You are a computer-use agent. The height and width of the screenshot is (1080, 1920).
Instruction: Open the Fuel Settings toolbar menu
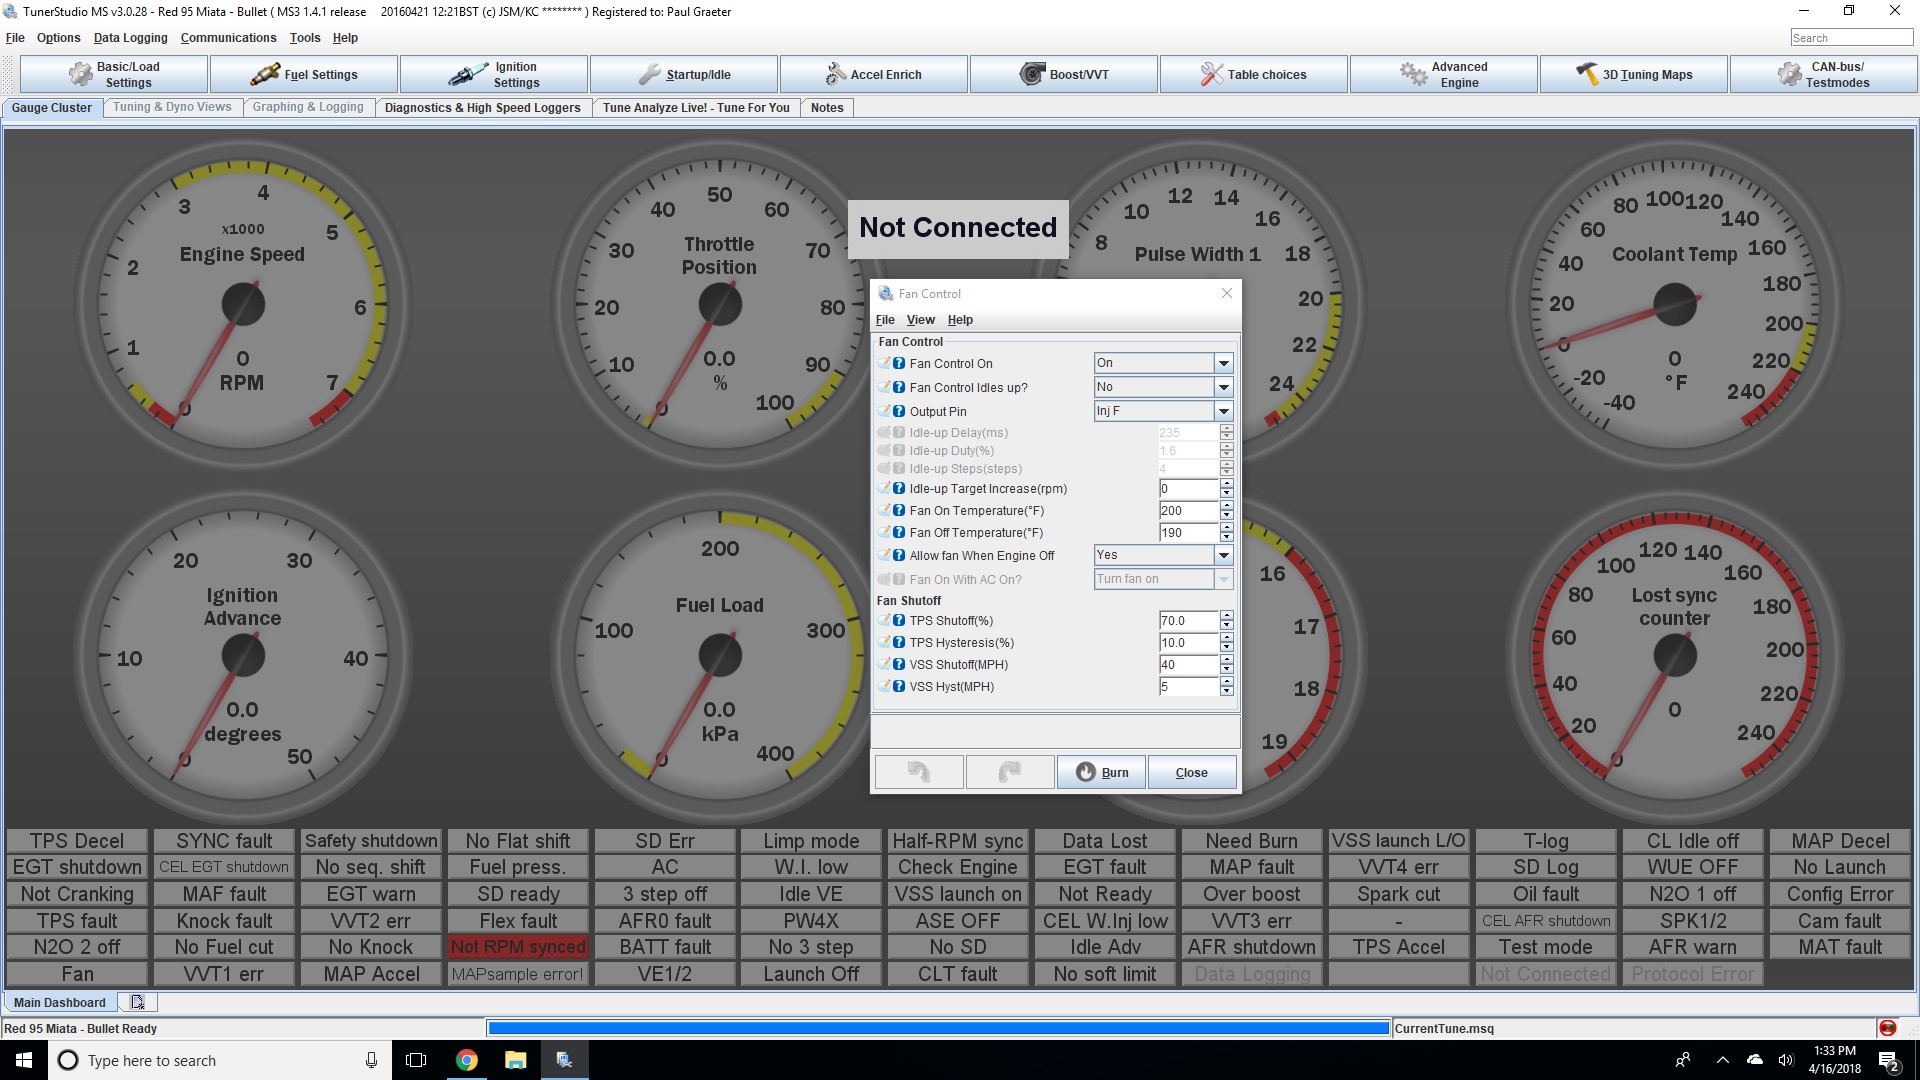(304, 74)
